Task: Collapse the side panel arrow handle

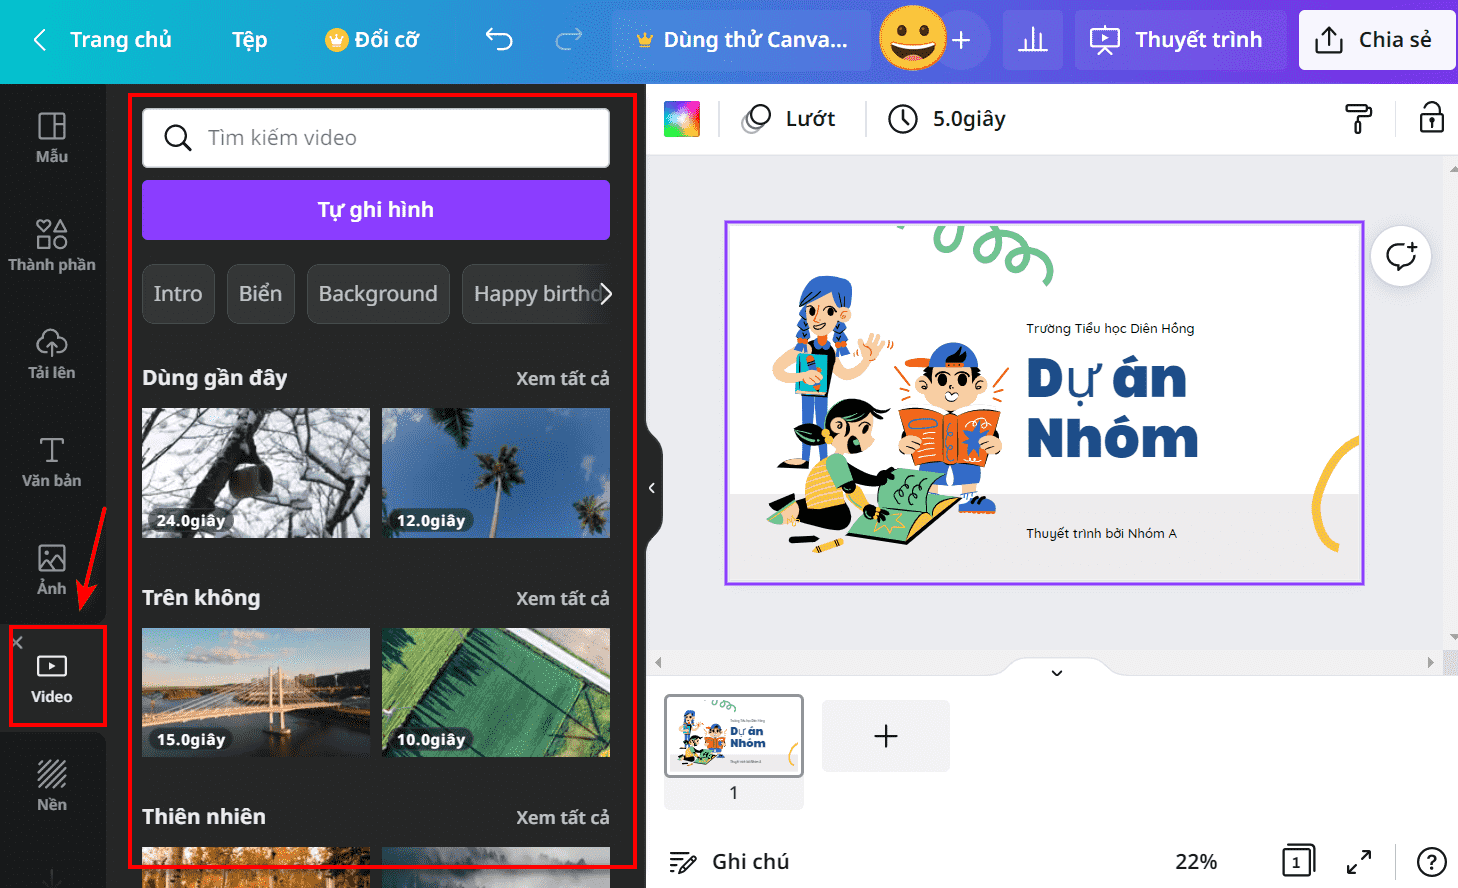Action: [x=652, y=488]
